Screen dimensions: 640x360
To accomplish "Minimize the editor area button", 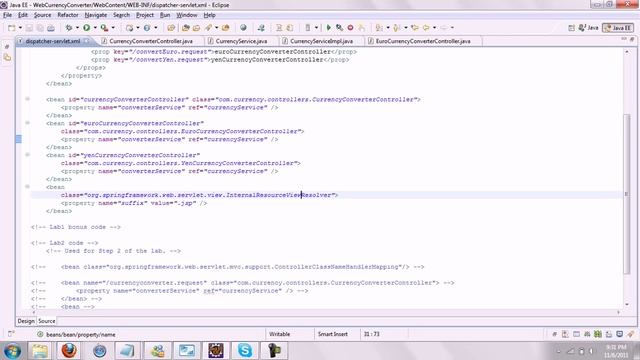I will [x=624, y=39].
